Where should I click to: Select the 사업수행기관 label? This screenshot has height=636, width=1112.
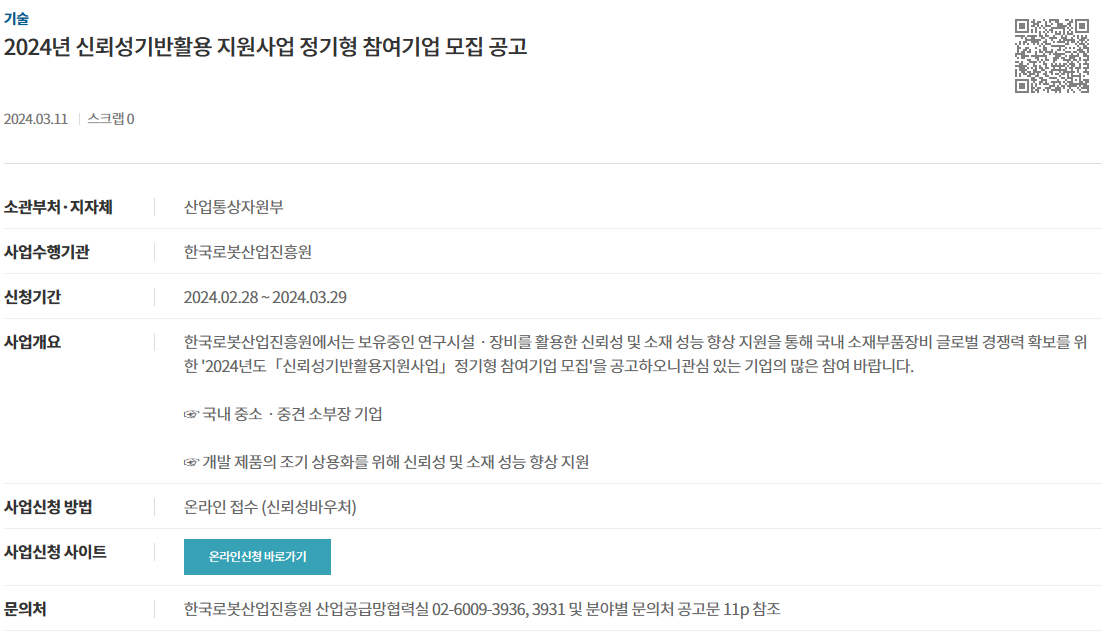click(x=47, y=252)
